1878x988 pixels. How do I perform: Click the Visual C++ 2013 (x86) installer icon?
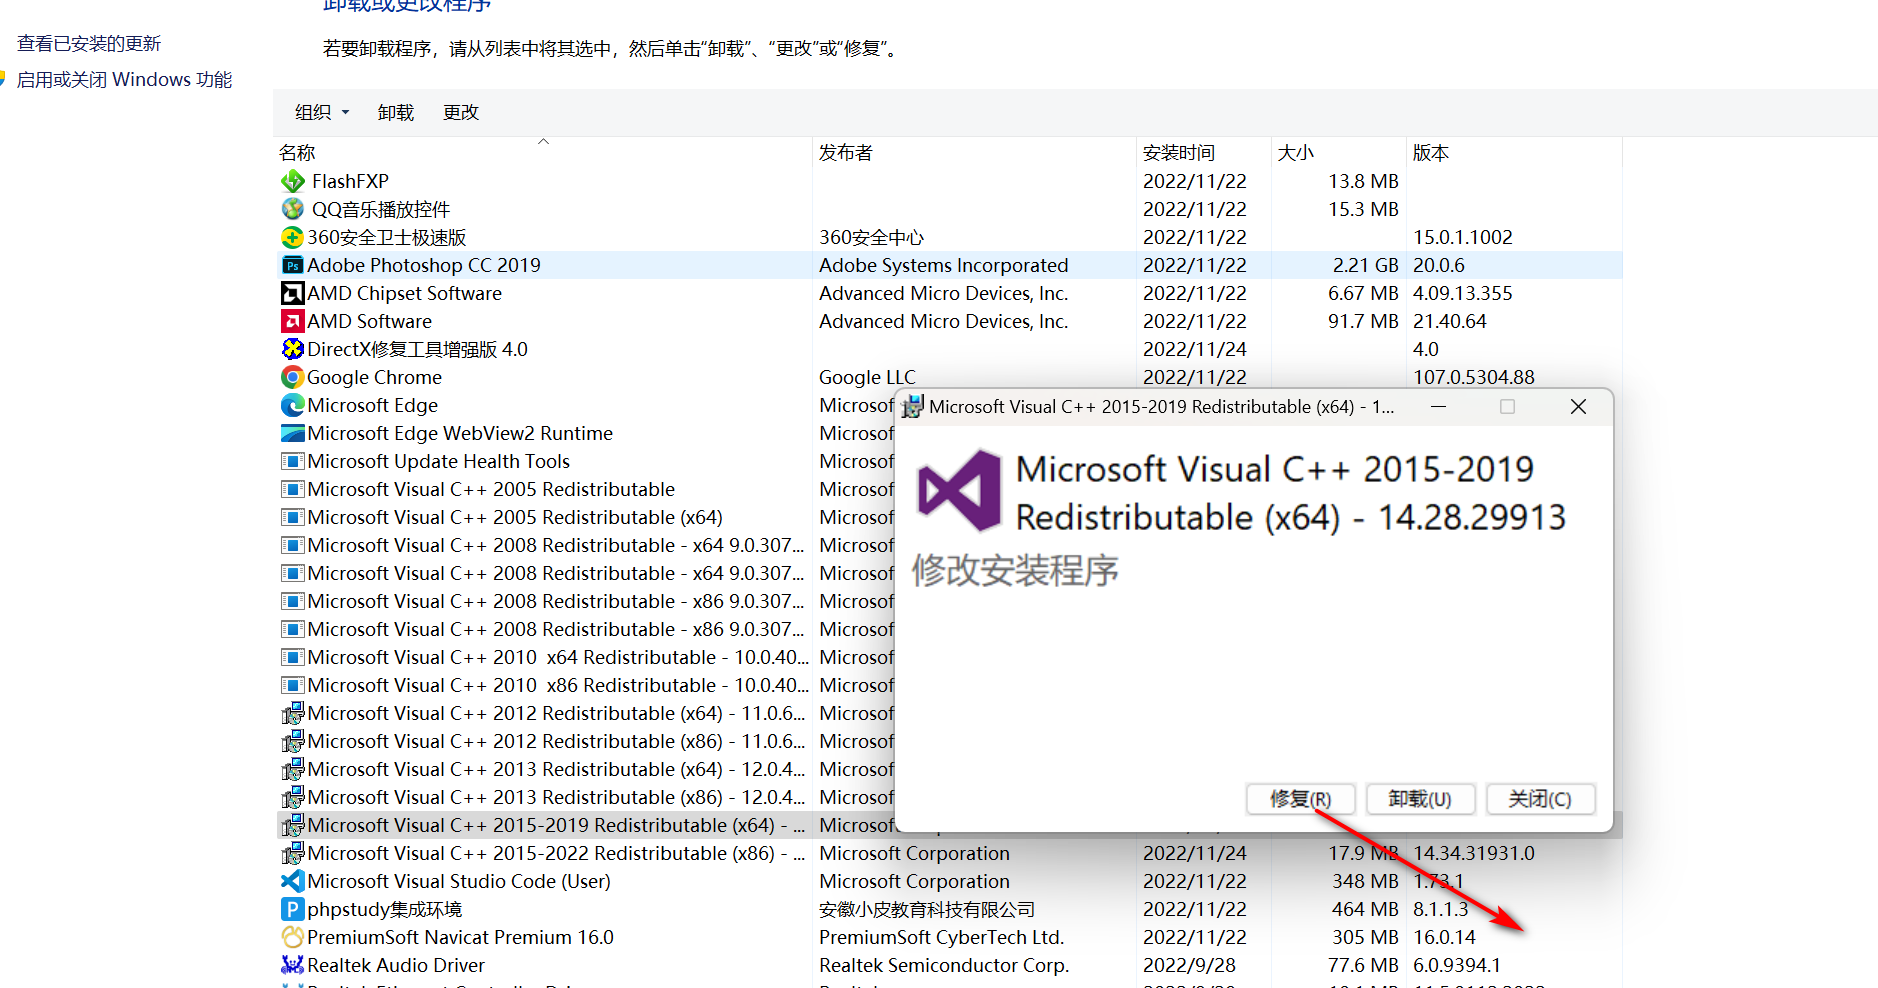(x=292, y=797)
